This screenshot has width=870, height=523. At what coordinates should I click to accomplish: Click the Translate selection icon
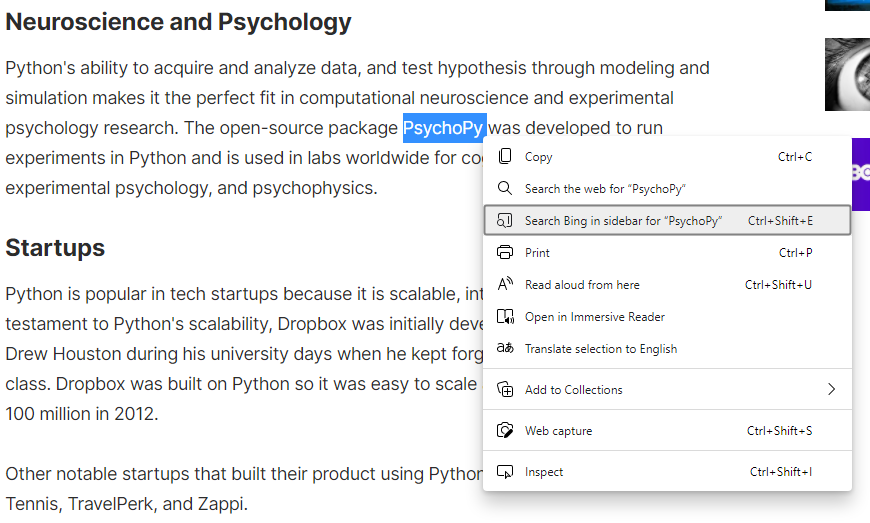(x=505, y=348)
